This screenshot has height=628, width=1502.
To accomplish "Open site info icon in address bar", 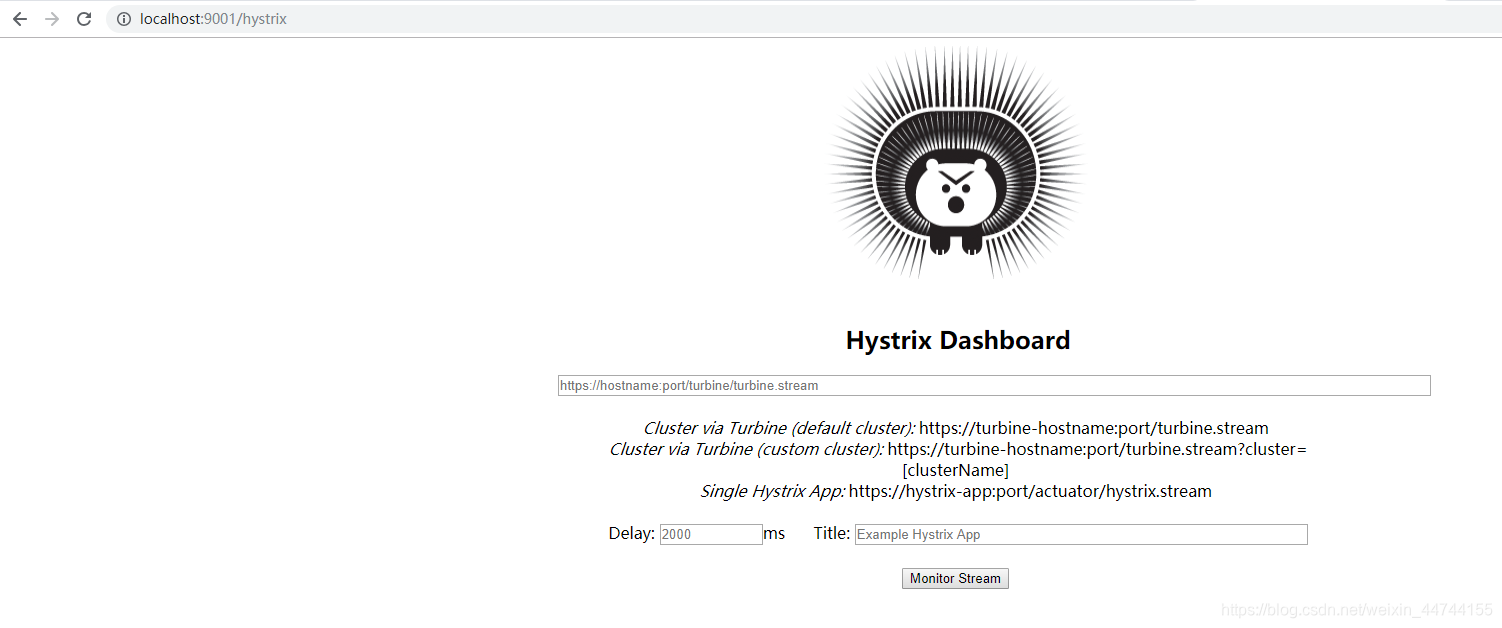I will [124, 19].
